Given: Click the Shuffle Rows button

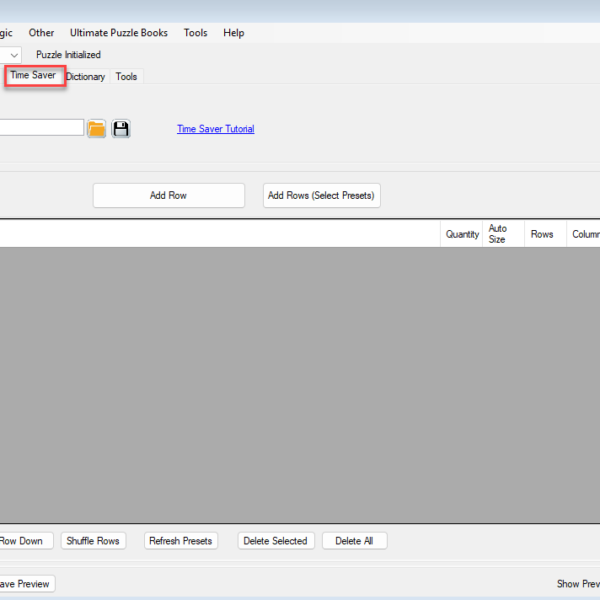Looking at the screenshot, I should [x=93, y=541].
